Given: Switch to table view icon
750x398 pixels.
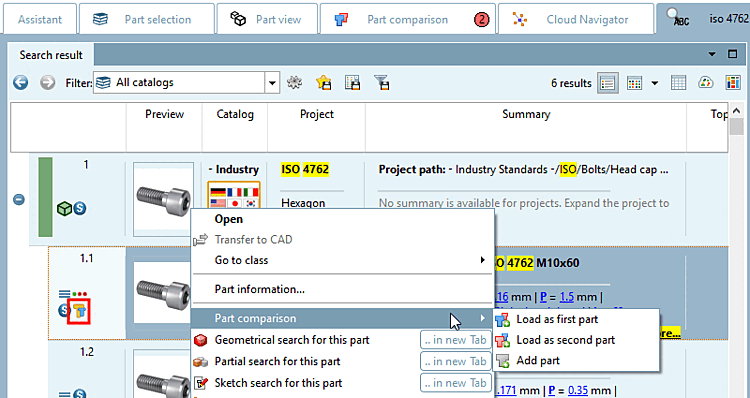Looking at the screenshot, I should coord(679,83).
